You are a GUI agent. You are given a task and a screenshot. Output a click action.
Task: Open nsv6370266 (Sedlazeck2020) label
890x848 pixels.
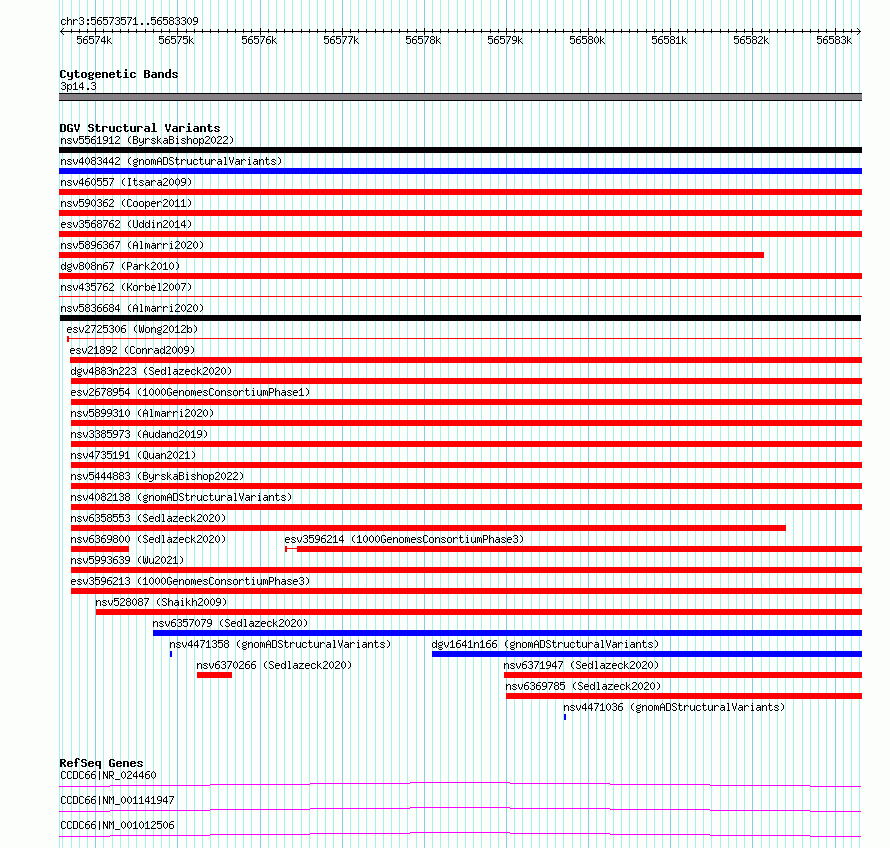274,665
